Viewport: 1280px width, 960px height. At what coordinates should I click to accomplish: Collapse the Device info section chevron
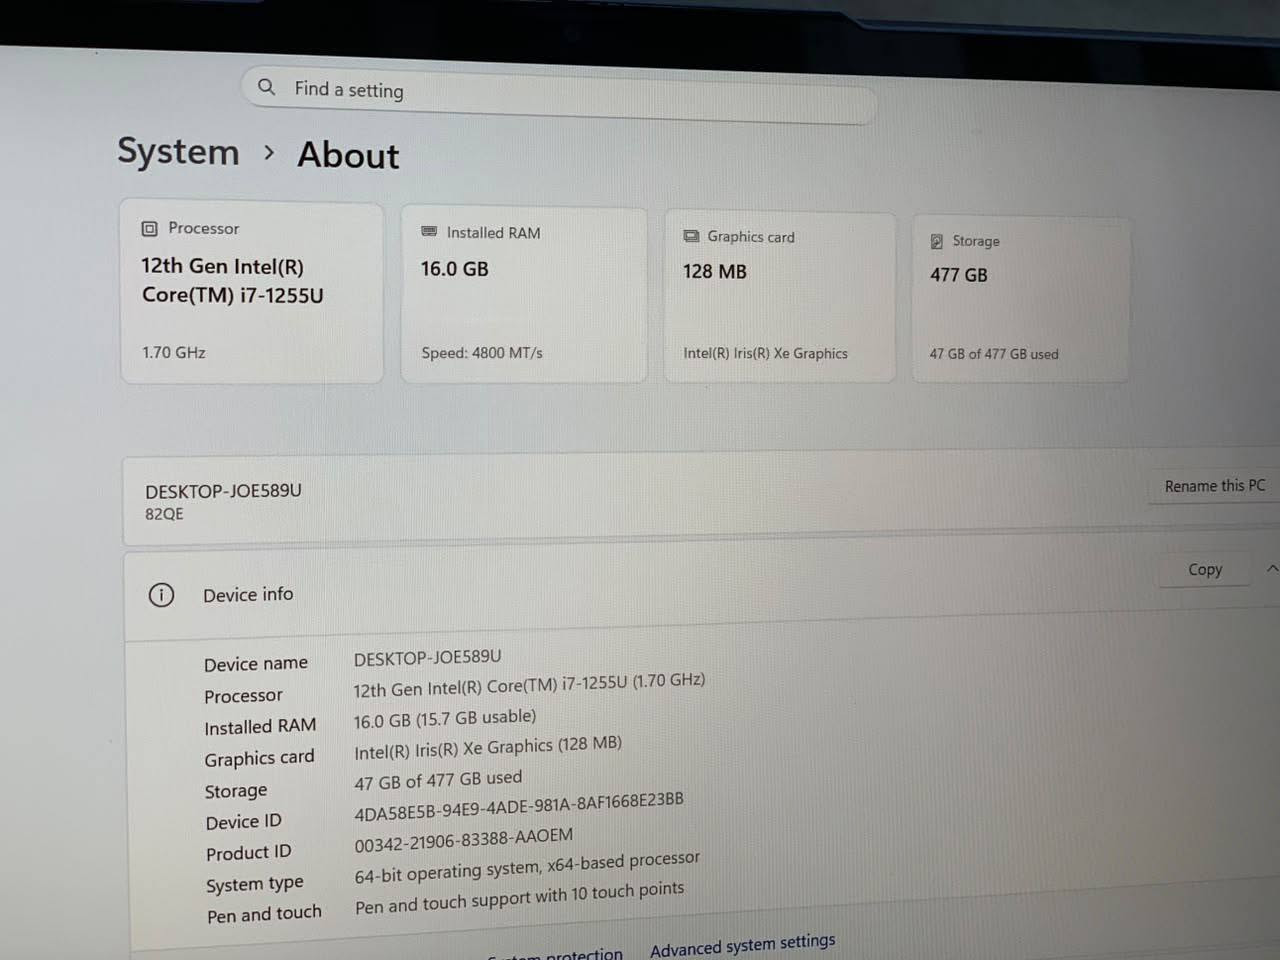coord(1272,568)
